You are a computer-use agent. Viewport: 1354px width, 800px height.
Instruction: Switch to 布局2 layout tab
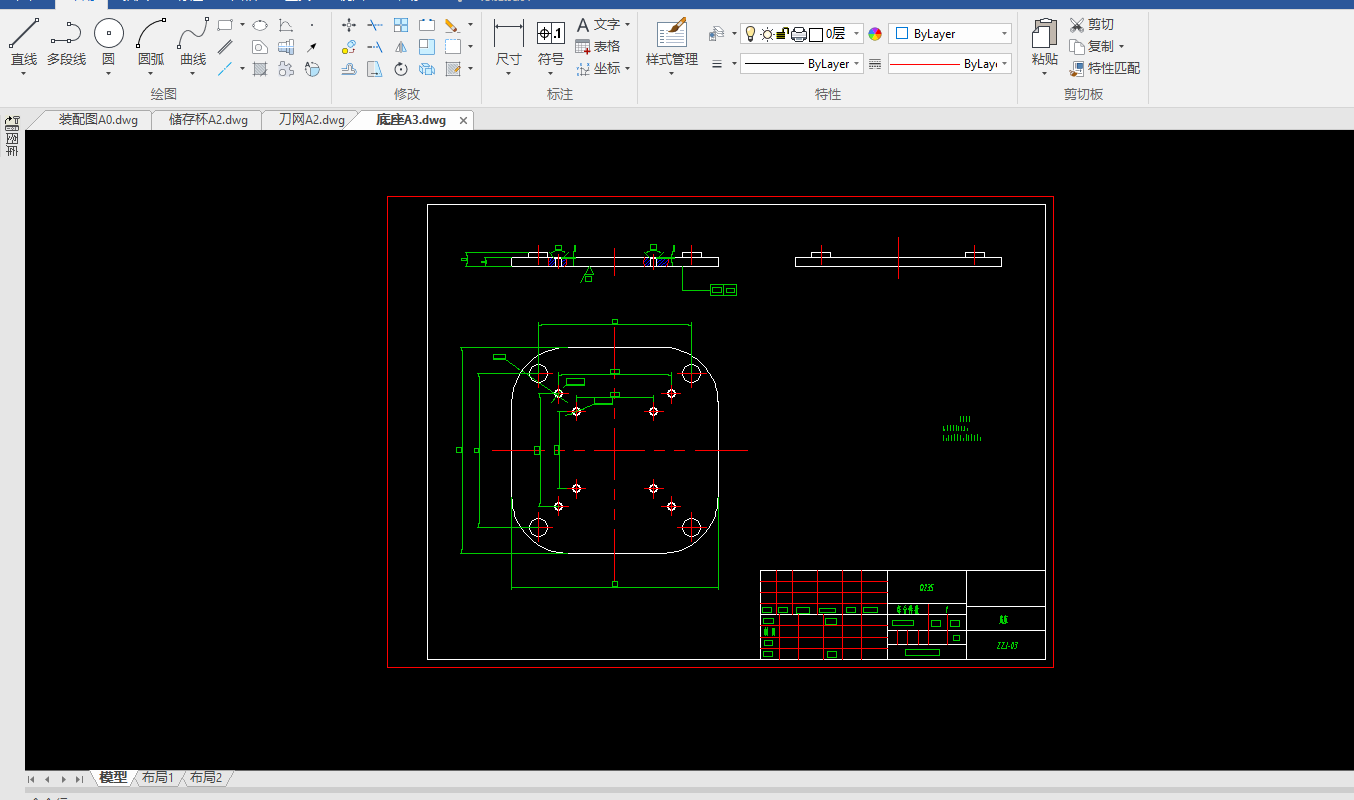coord(206,777)
